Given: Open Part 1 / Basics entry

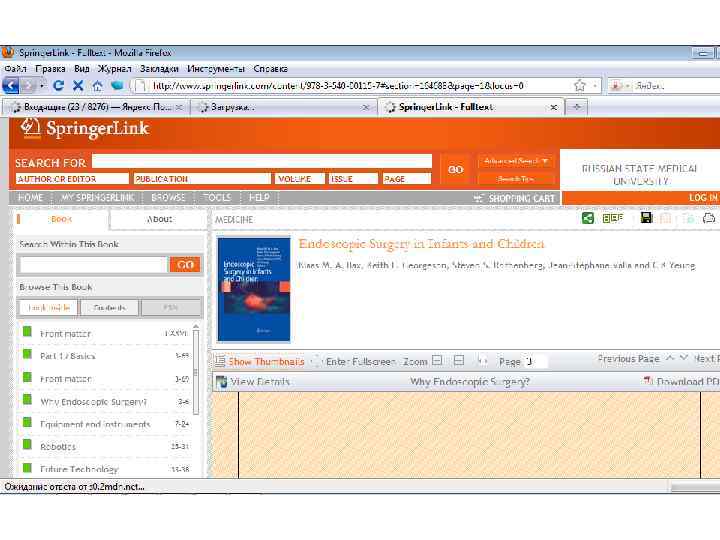Looking at the screenshot, I should click(68, 356).
